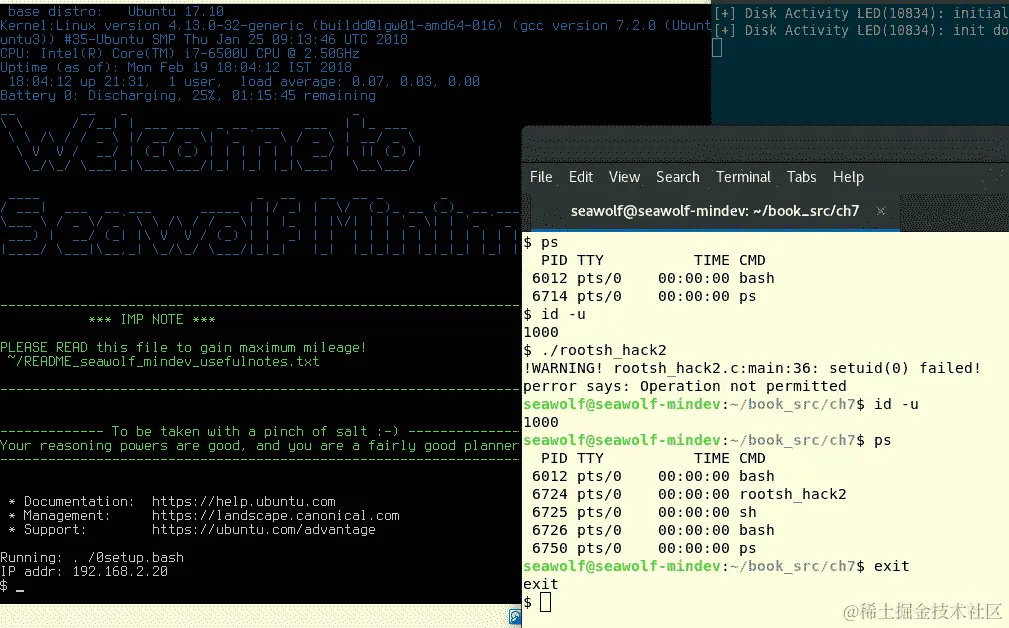Click the https://help.ubuntu.com documentation URL
Screen dimensions: 1009x628
(243, 501)
